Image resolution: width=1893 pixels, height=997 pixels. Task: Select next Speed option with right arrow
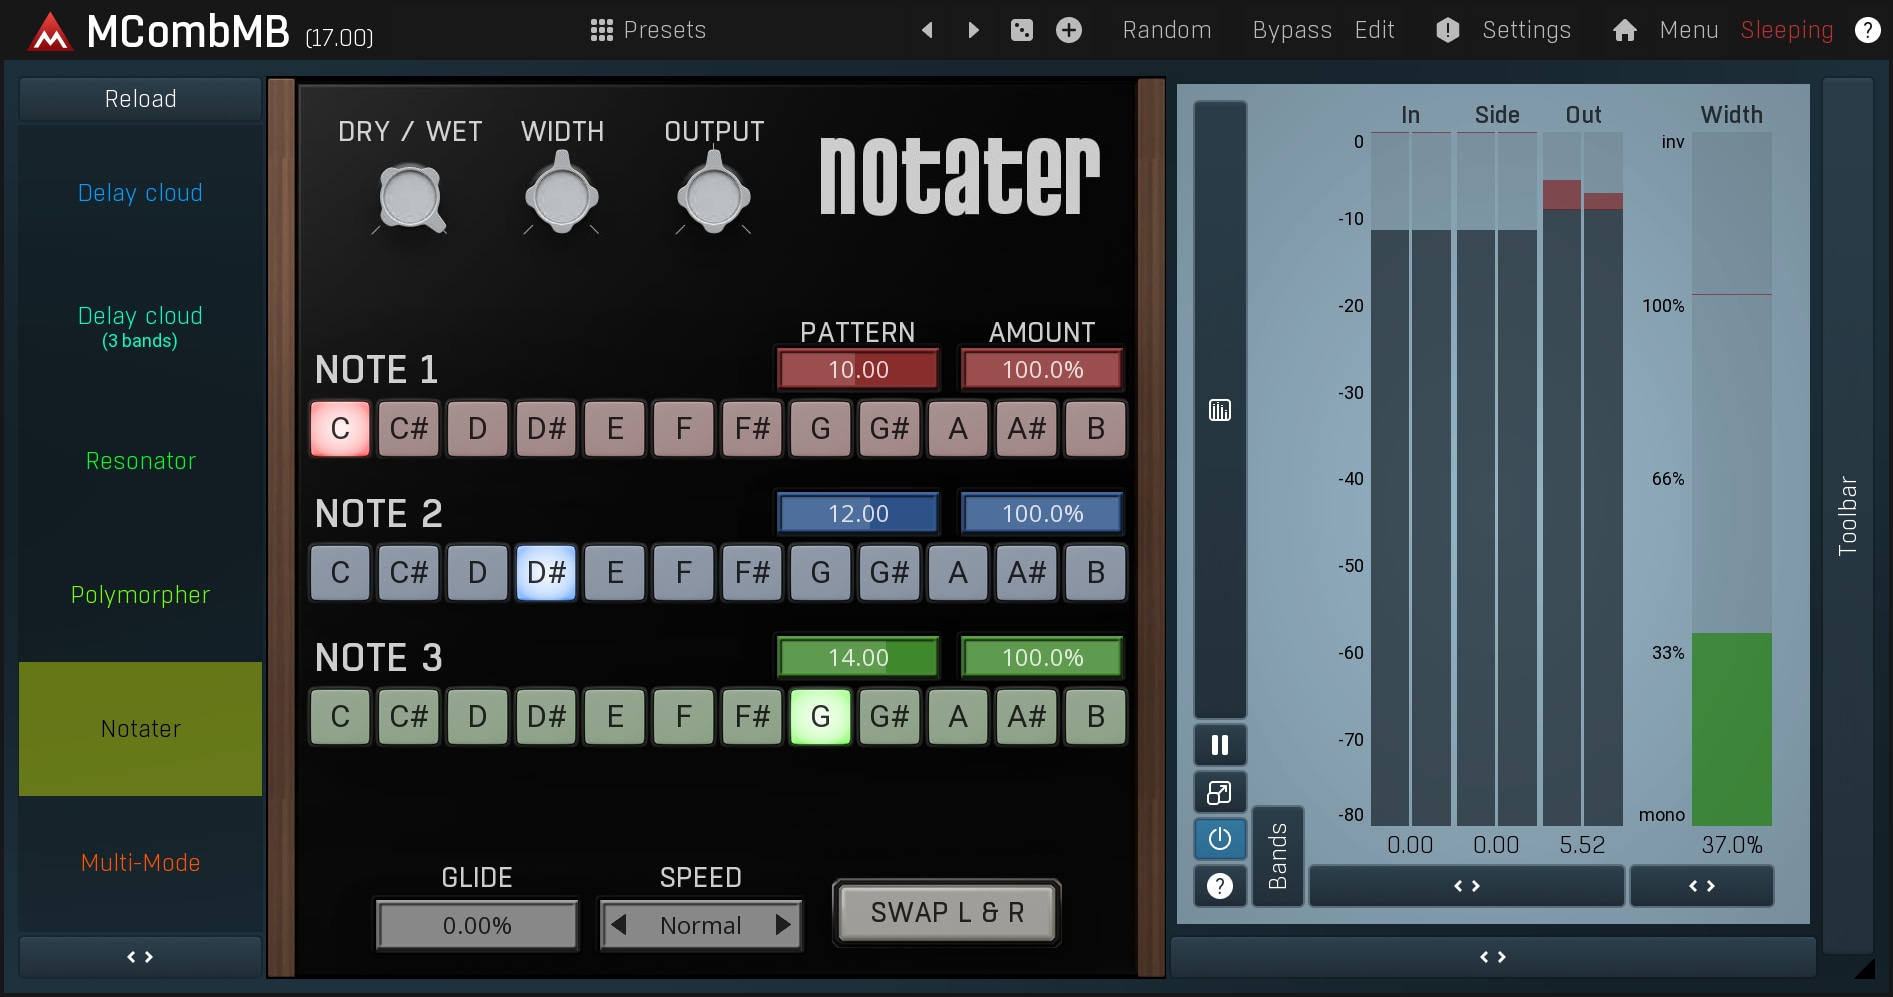[x=783, y=925]
